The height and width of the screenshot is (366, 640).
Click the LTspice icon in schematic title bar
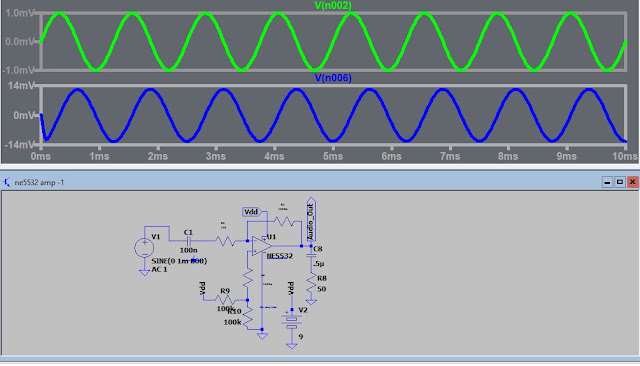tap(7, 182)
